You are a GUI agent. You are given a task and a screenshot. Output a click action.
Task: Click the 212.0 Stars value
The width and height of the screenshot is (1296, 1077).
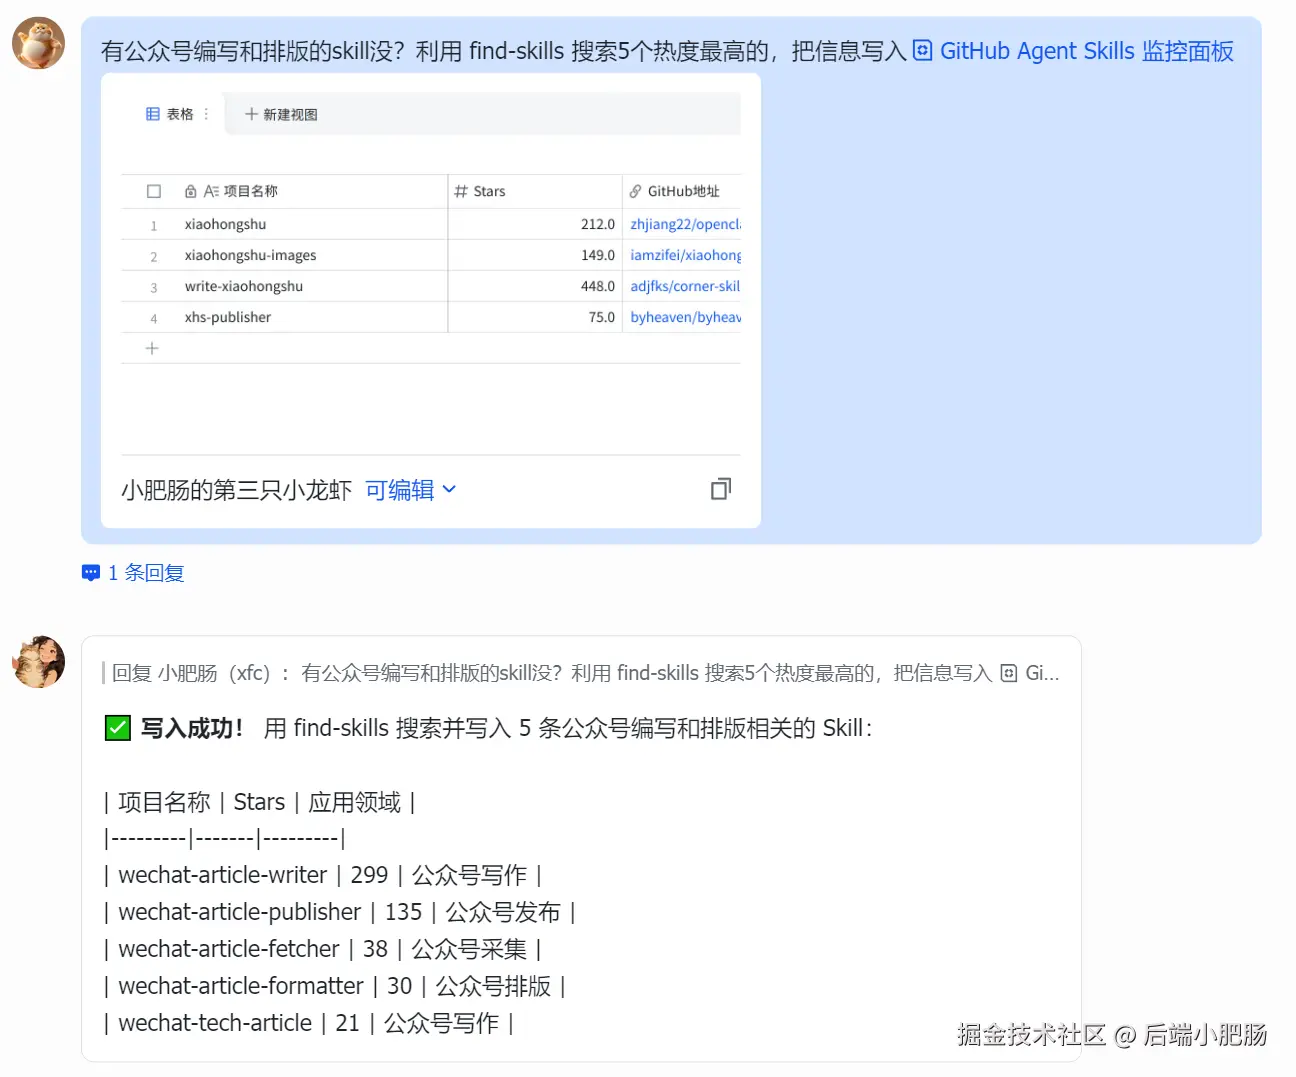coord(598,224)
